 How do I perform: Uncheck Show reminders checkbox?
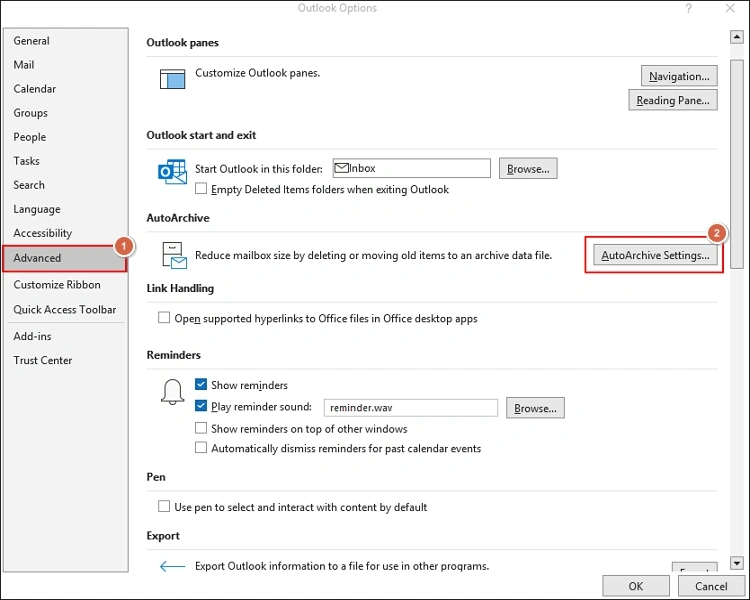(x=201, y=384)
